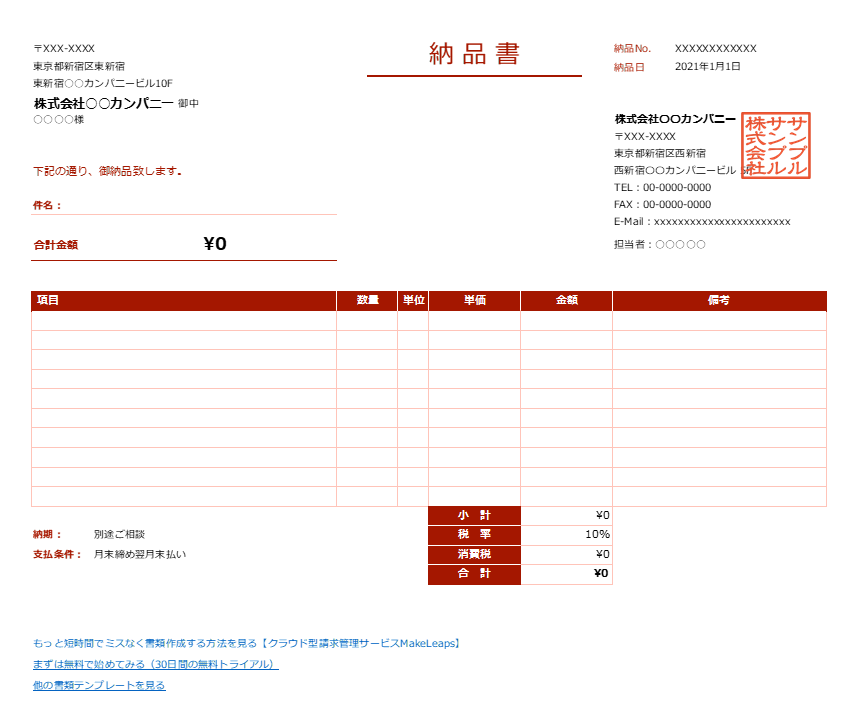Click the E-Mail address line
This screenshot has height=720, width=858.
click(702, 221)
